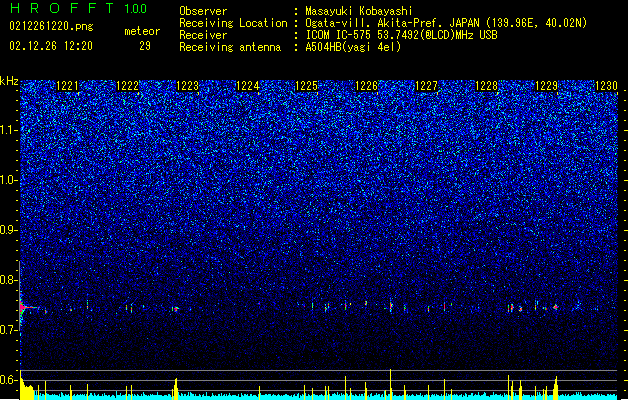Click the timestamp 02.12.26 12:20
629x400 pixels.
click(x=51, y=46)
